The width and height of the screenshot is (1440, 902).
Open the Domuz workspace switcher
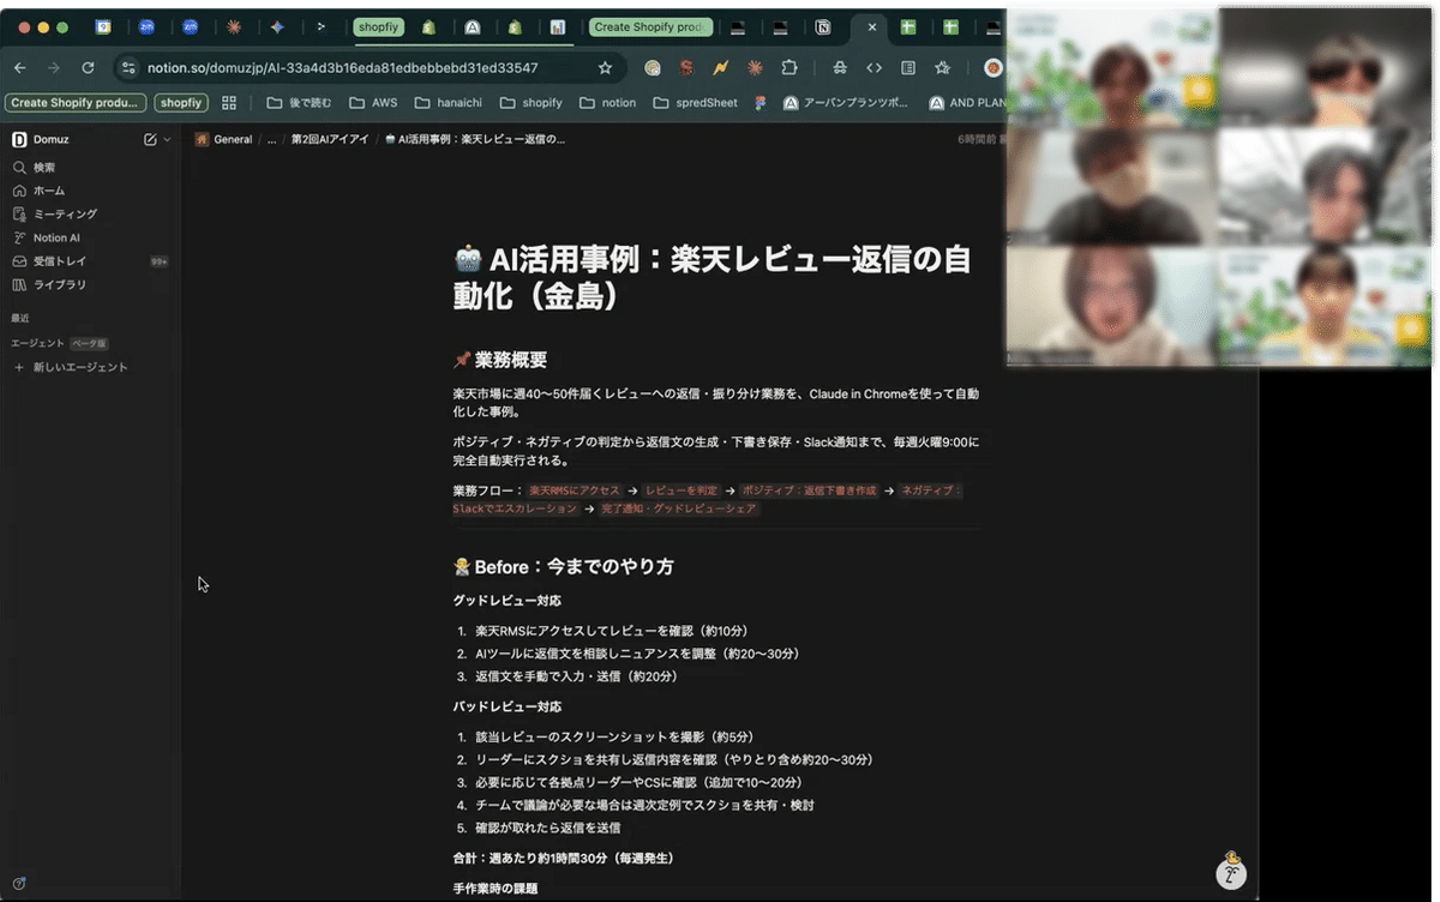coord(41,139)
